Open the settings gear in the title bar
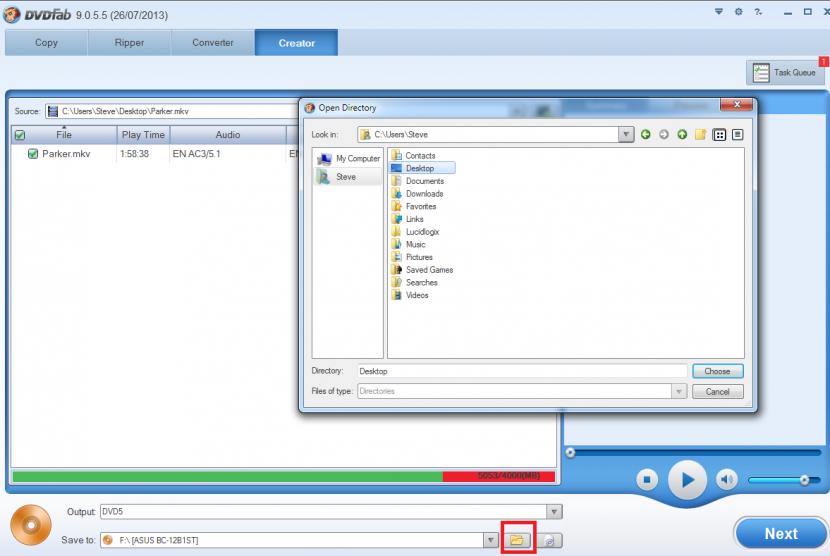Image resolution: width=830 pixels, height=556 pixels. pos(738,12)
